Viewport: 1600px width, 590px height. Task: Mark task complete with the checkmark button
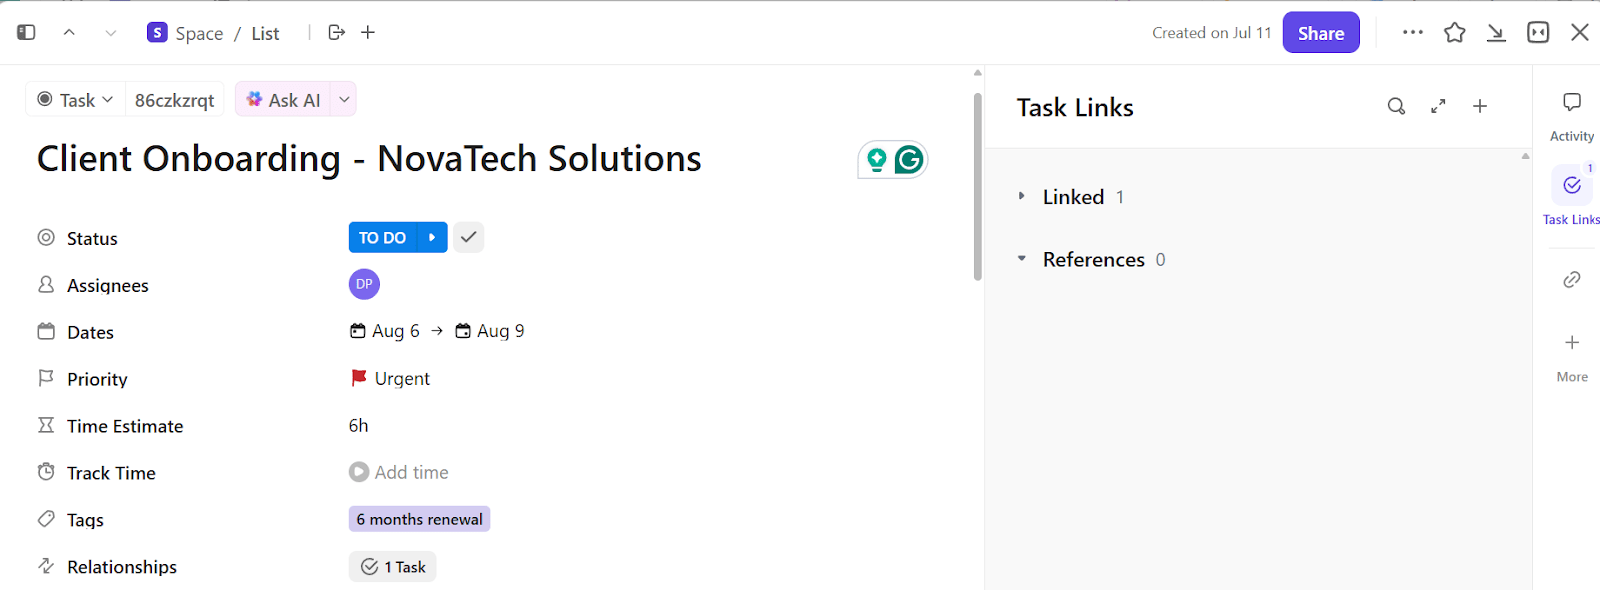(468, 238)
